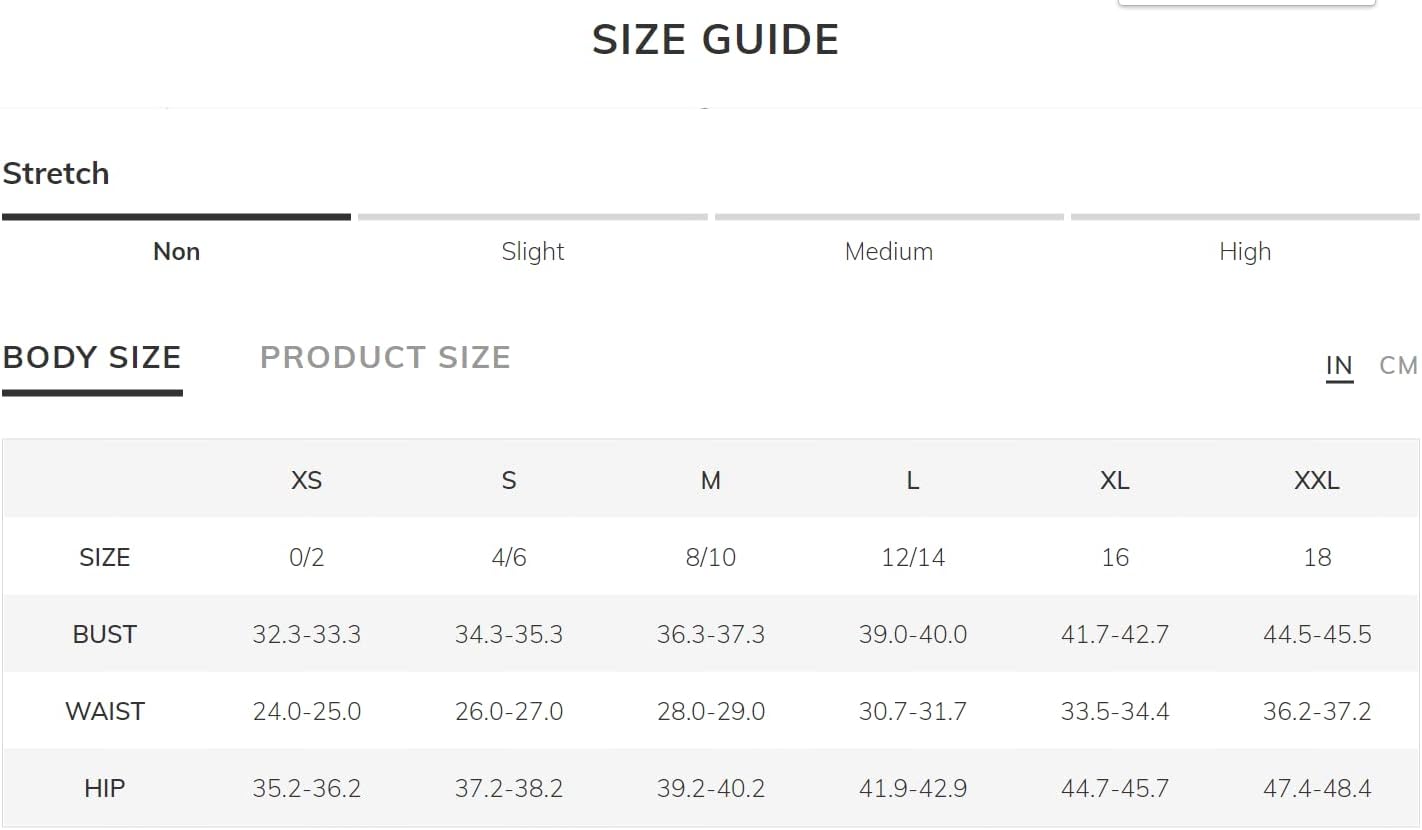Click the M column header
Viewport: 1422px width, 830px height.
tap(711, 480)
